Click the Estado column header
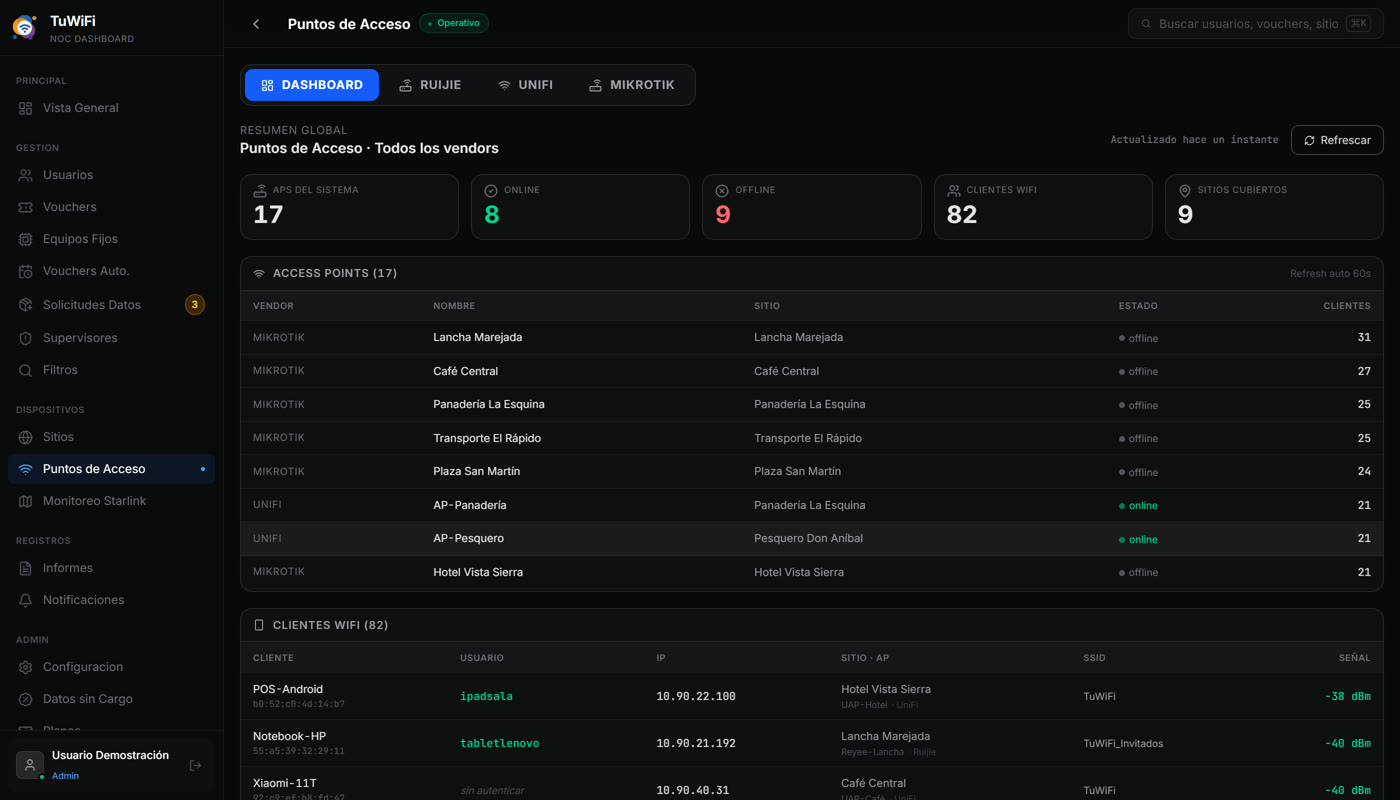This screenshot has width=1400, height=800. click(x=1138, y=306)
